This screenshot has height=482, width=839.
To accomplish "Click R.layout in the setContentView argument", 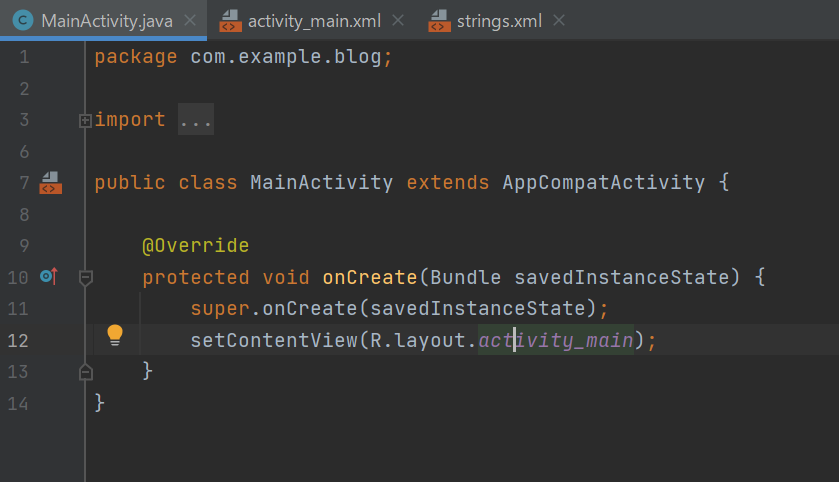I will coord(417,340).
